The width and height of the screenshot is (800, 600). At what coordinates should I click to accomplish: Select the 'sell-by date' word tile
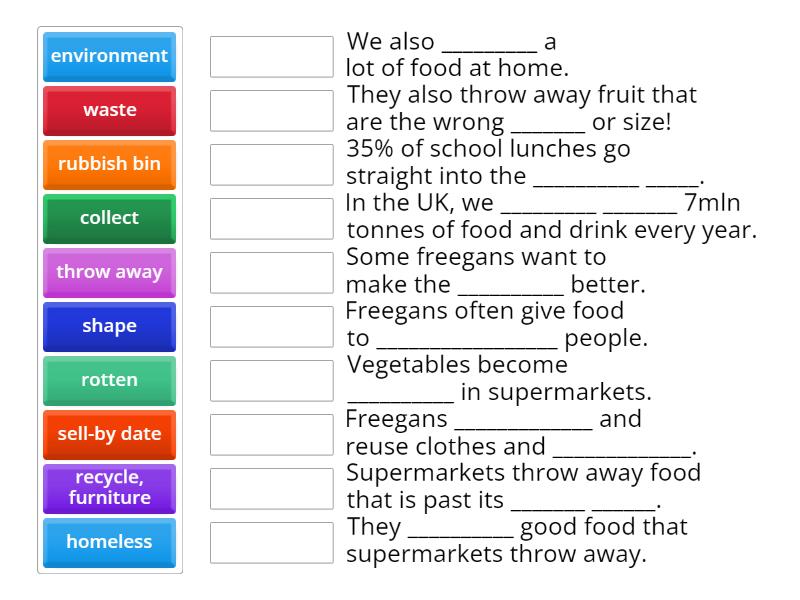pos(109,434)
